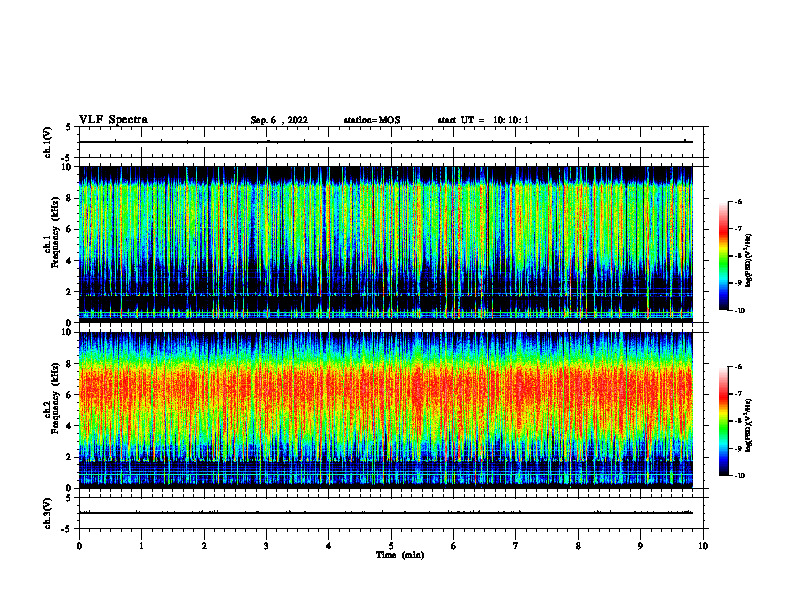Click the "1" tick on the time axis
792x612 pixels.
[x=141, y=546]
